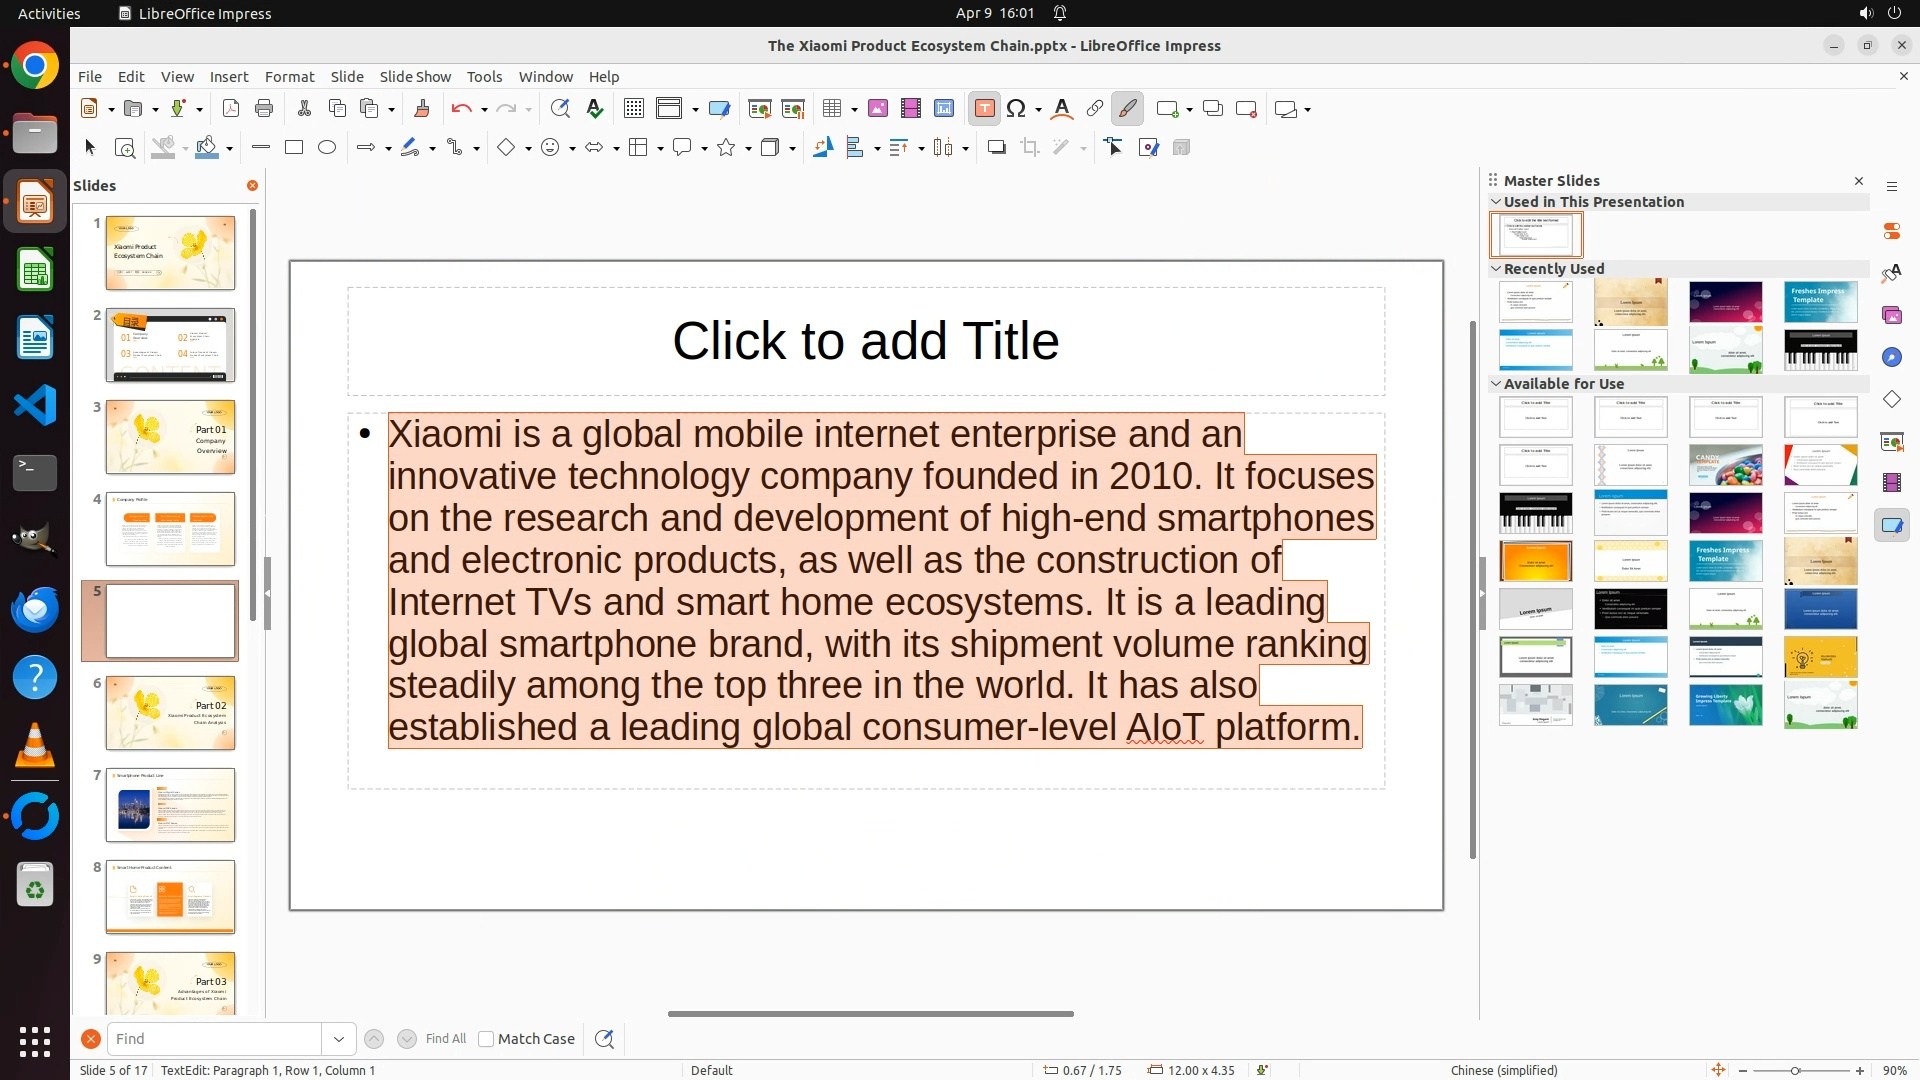Open the Slide Show menu
1920x1080 pixels.
click(415, 77)
